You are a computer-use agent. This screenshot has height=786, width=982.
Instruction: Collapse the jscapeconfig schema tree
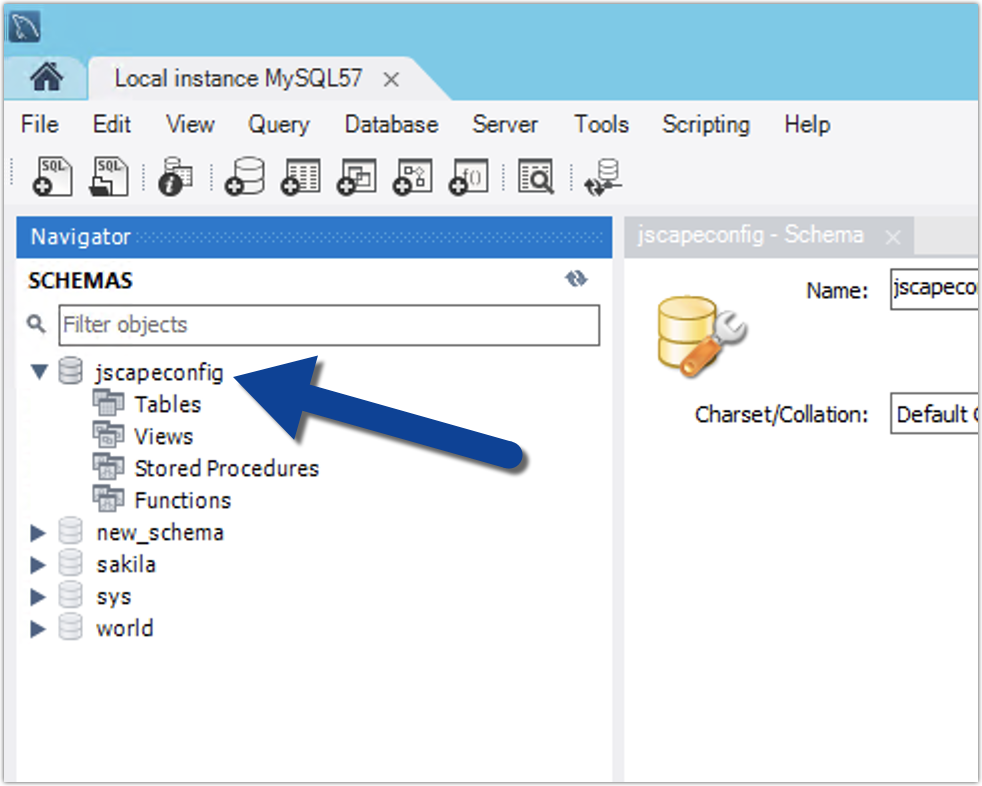(x=37, y=372)
